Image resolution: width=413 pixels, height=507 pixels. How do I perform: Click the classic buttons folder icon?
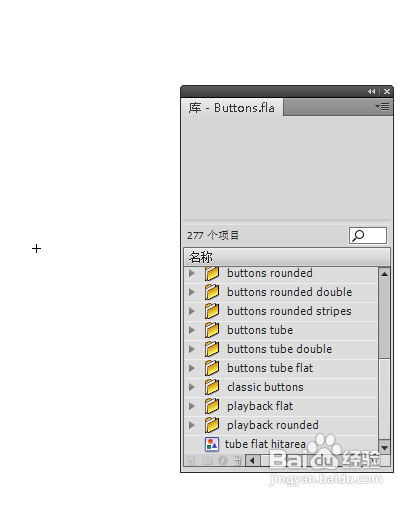tap(212, 387)
